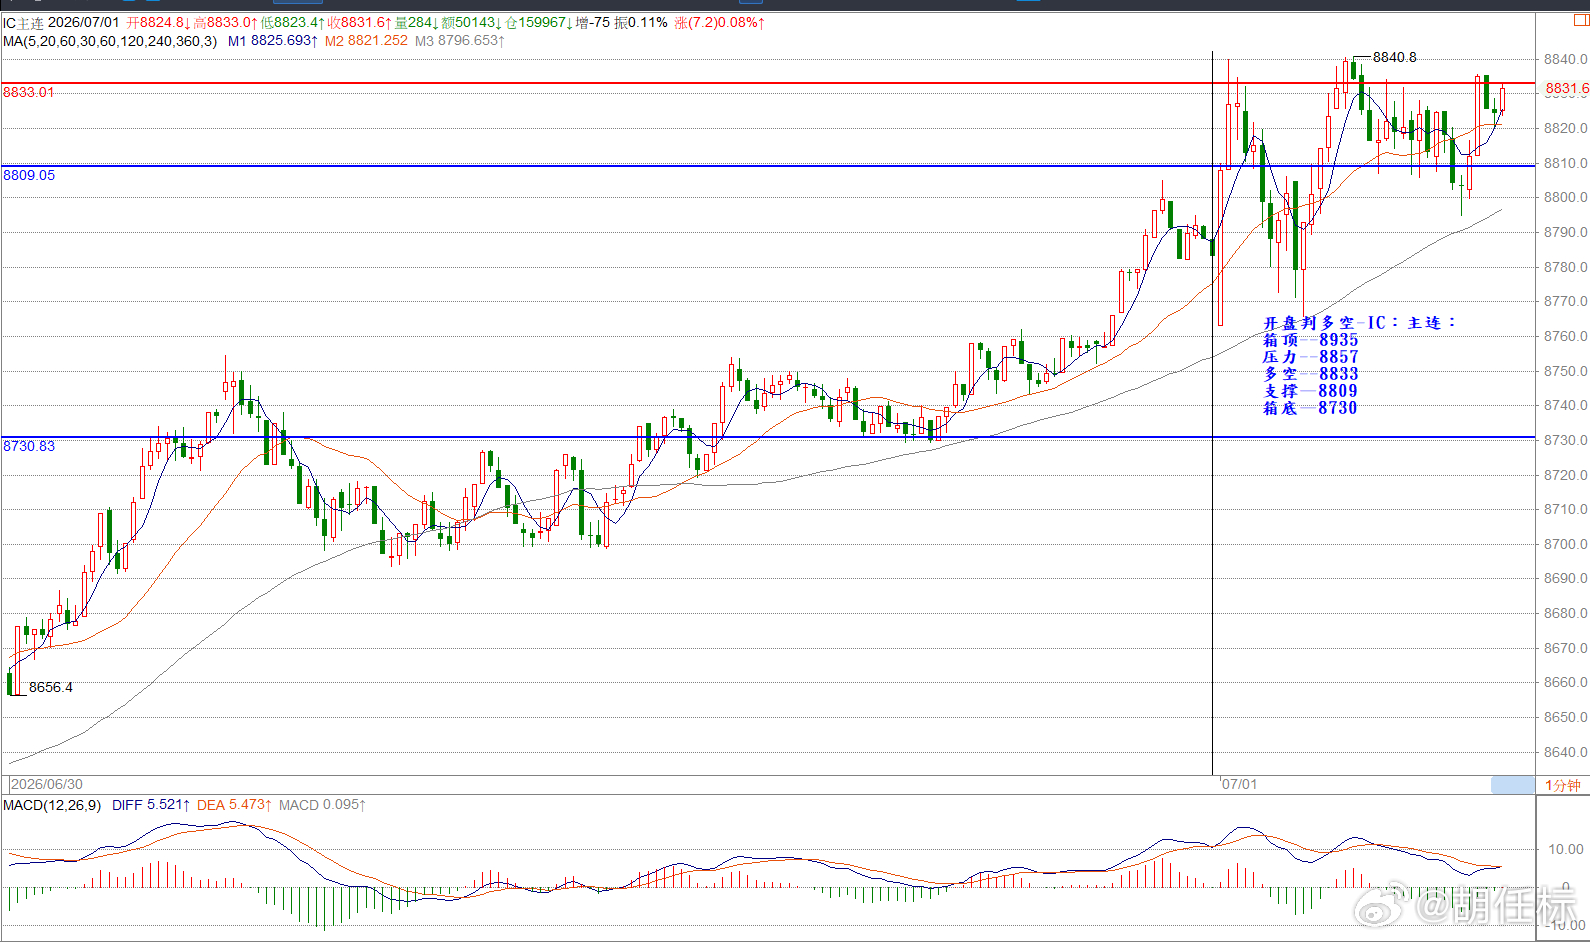Click the 2026/06/30 date label
The height and width of the screenshot is (943, 1590).
(x=47, y=785)
